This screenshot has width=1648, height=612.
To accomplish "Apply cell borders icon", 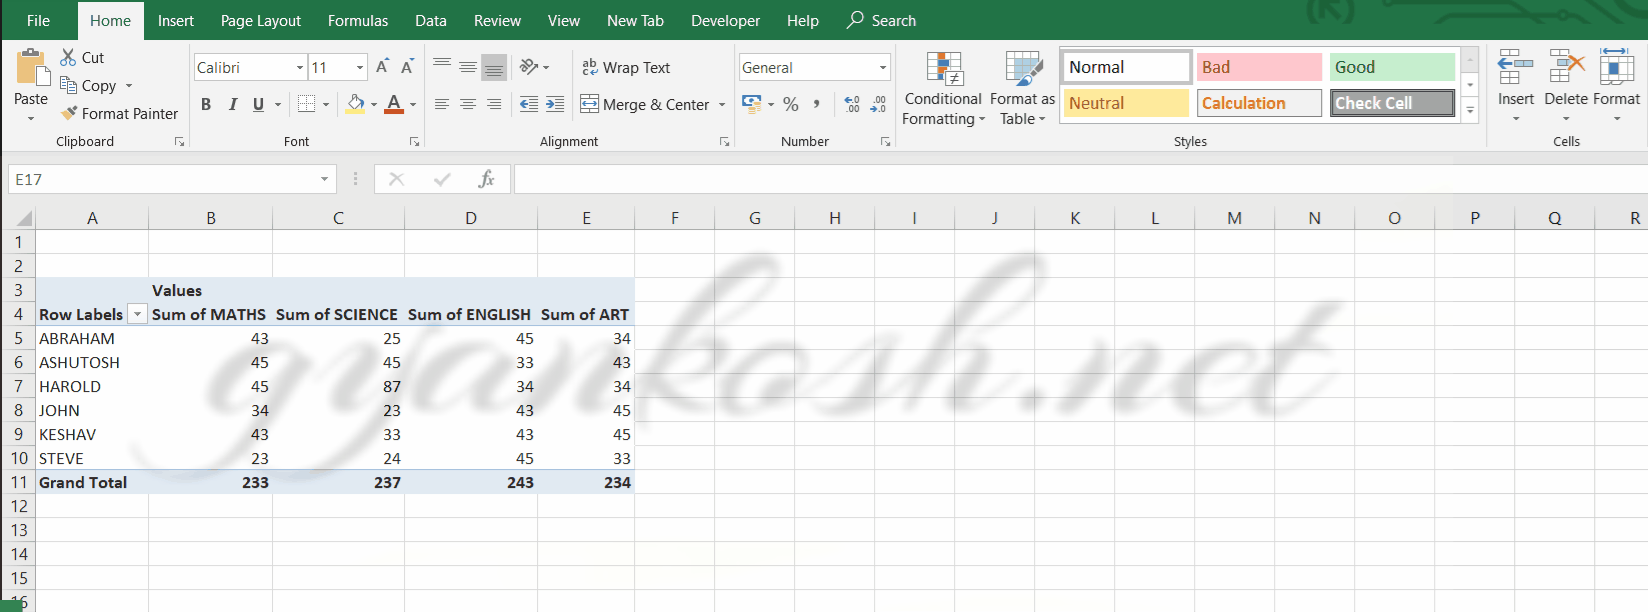I will click(x=307, y=104).
